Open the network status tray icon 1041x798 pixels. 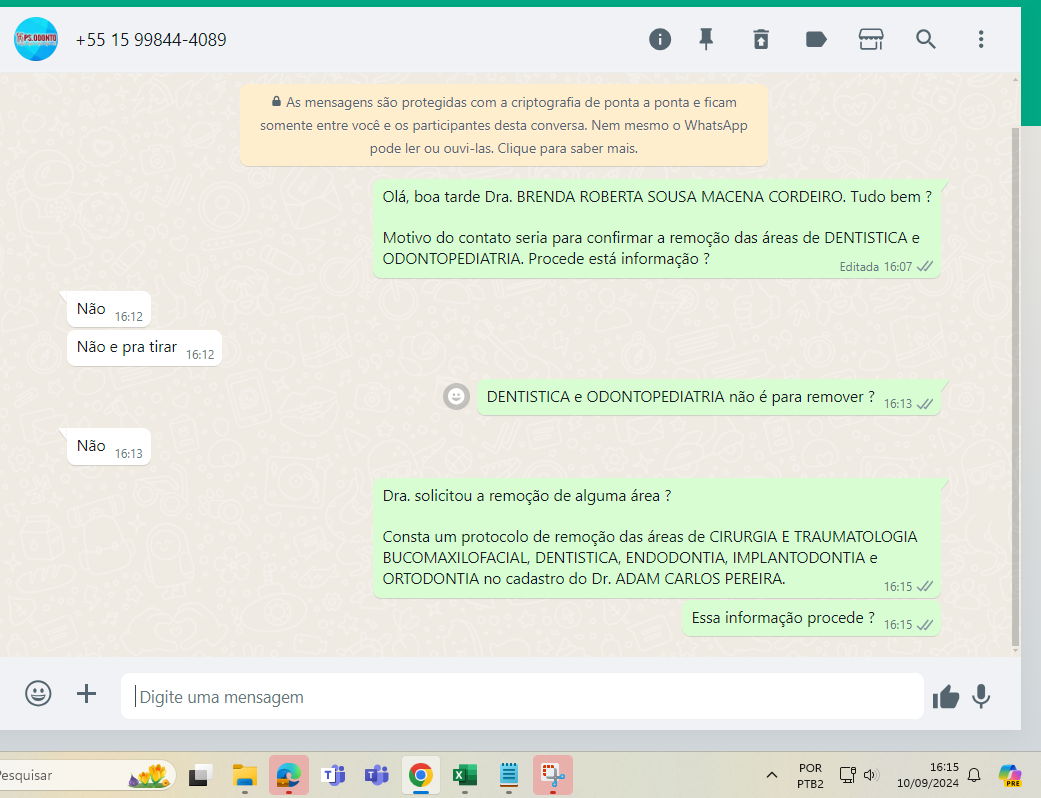(847, 775)
